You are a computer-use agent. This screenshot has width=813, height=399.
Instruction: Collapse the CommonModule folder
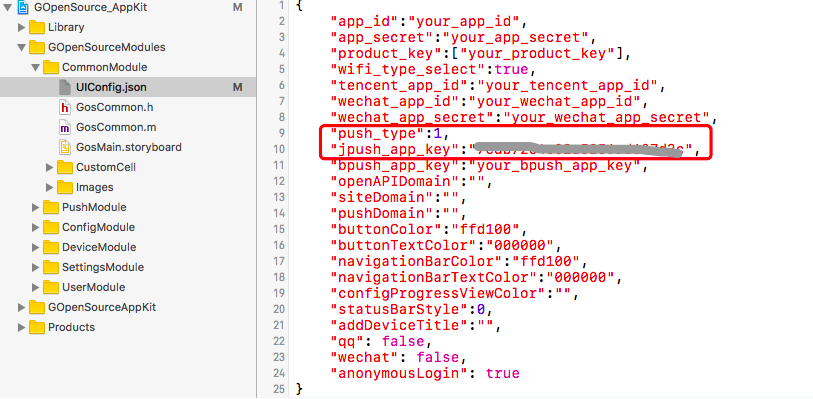(35, 67)
